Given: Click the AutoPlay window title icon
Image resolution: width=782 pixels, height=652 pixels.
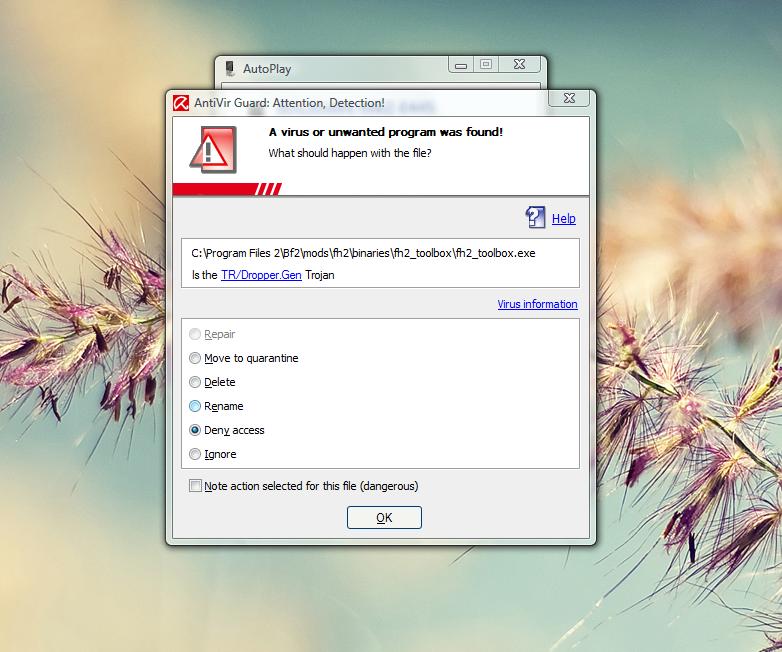Looking at the screenshot, I should pyautogui.click(x=230, y=69).
